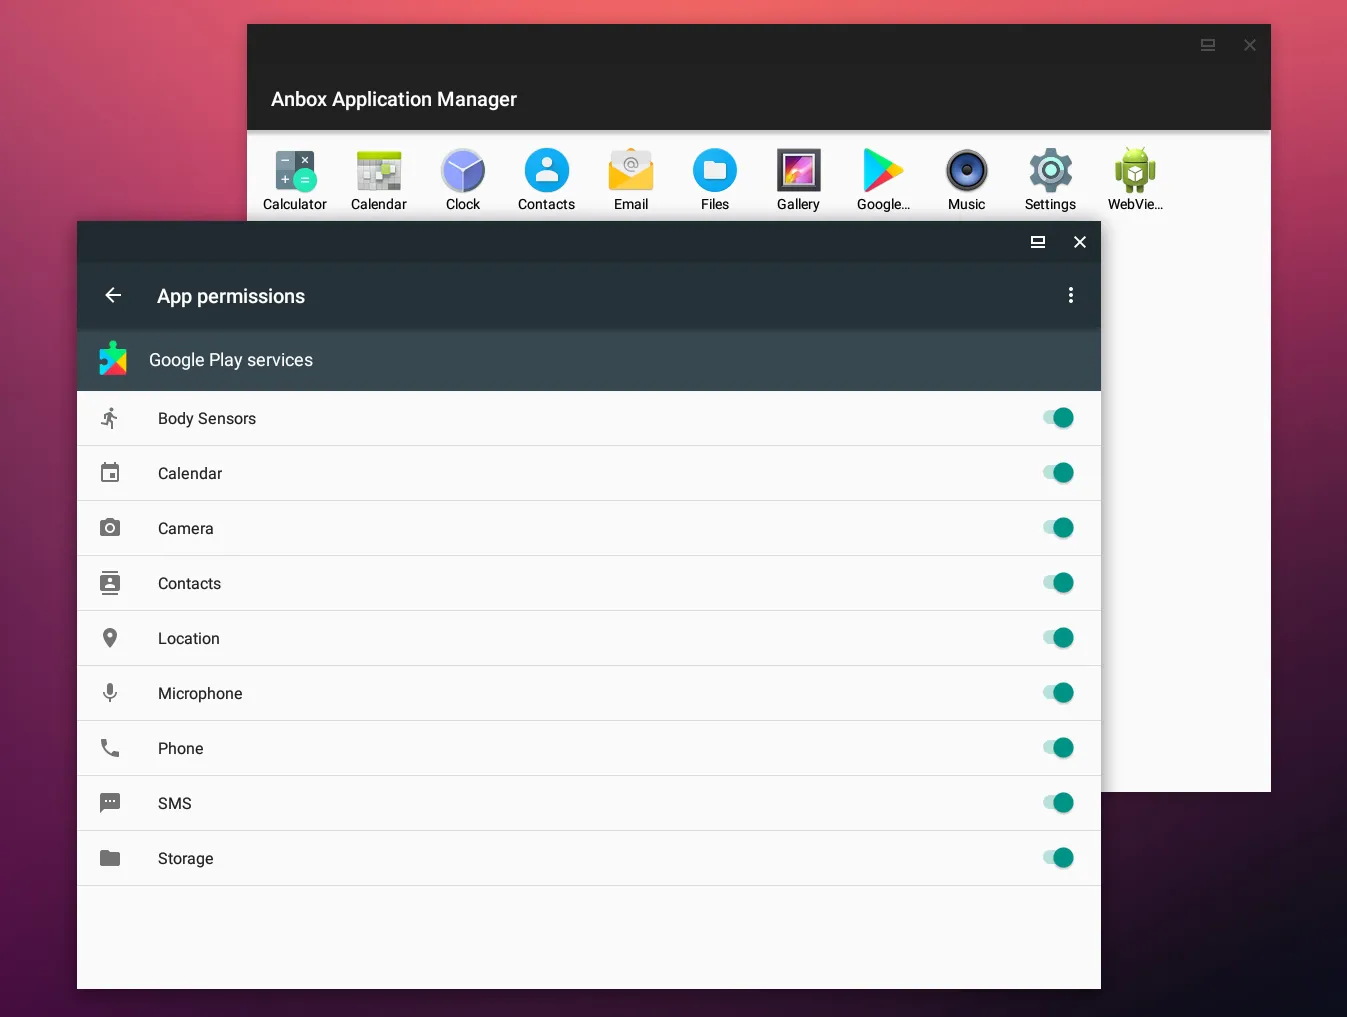Disable Microphone access toggle

1058,693
